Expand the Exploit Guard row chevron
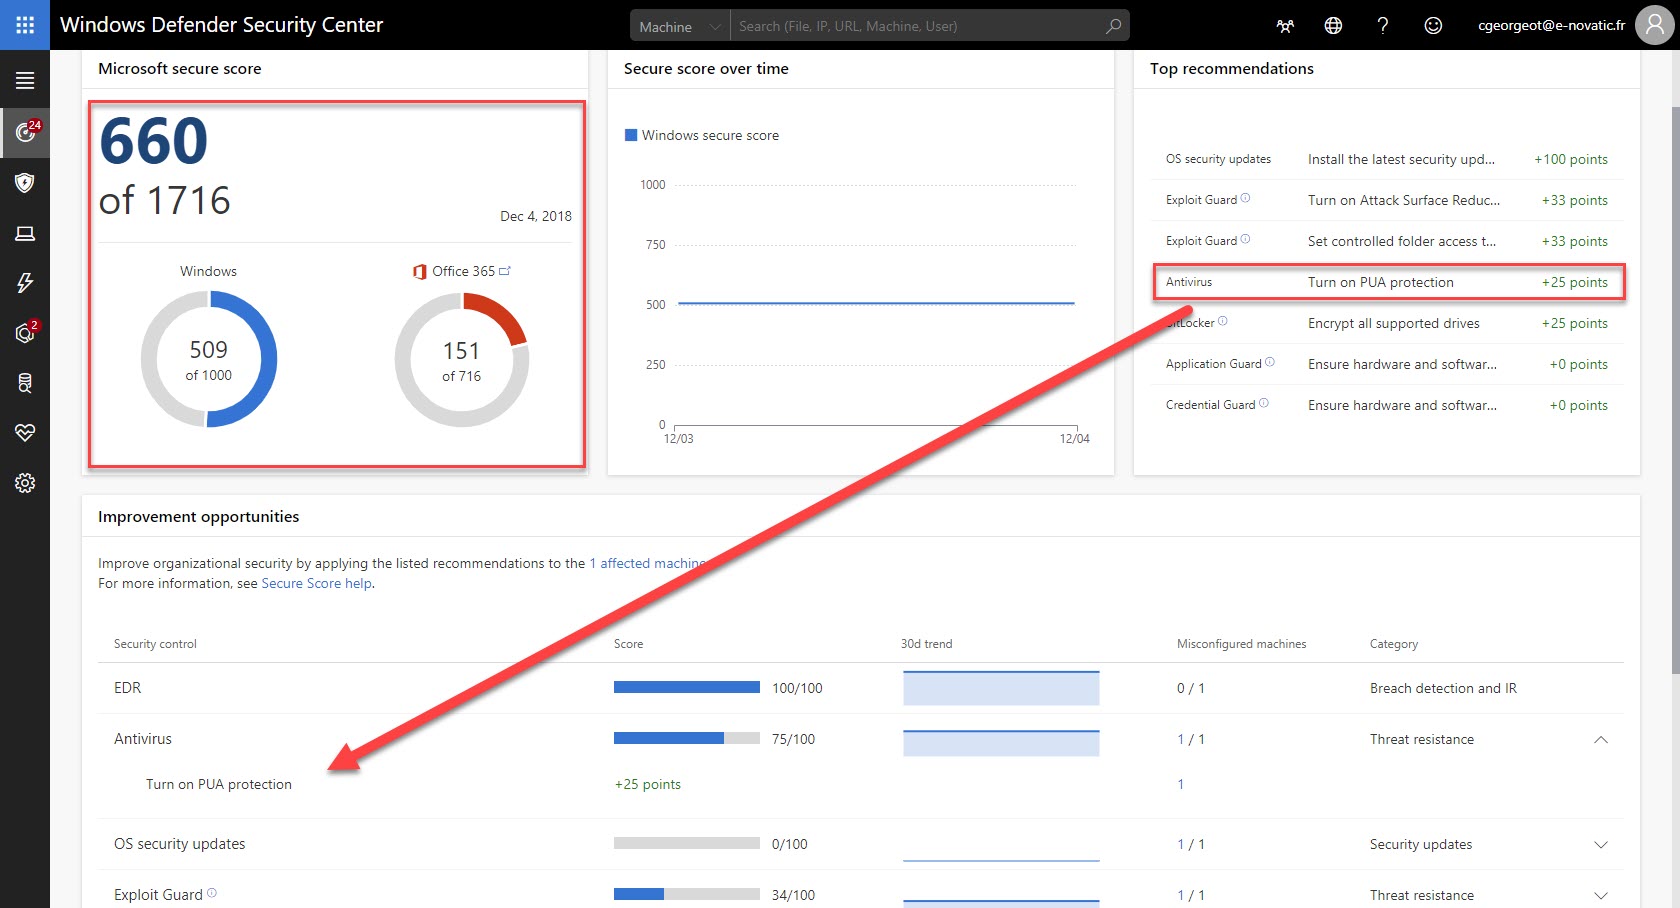Image resolution: width=1680 pixels, height=908 pixels. point(1601,896)
